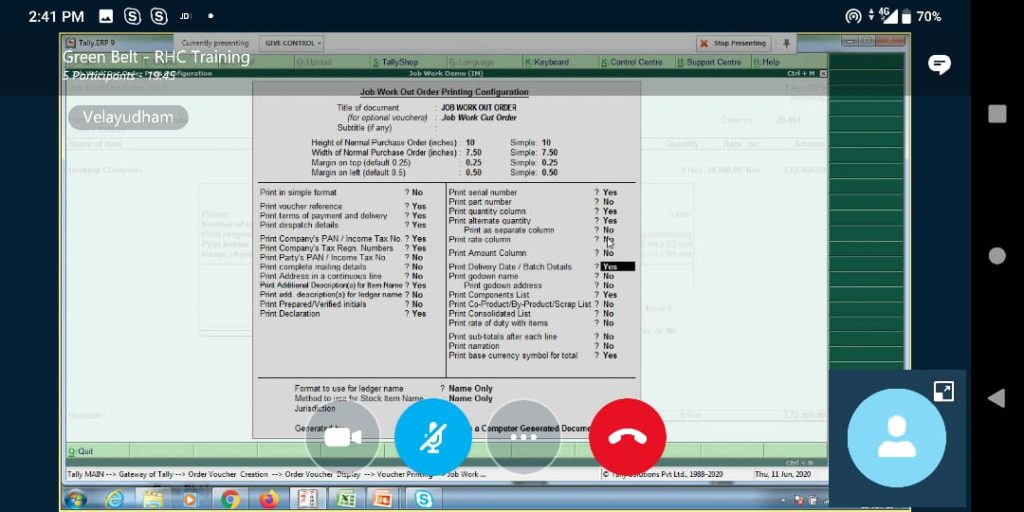This screenshot has height=512, width=1024.
Task: Click the Windows Start orb
Action: [x=76, y=500]
